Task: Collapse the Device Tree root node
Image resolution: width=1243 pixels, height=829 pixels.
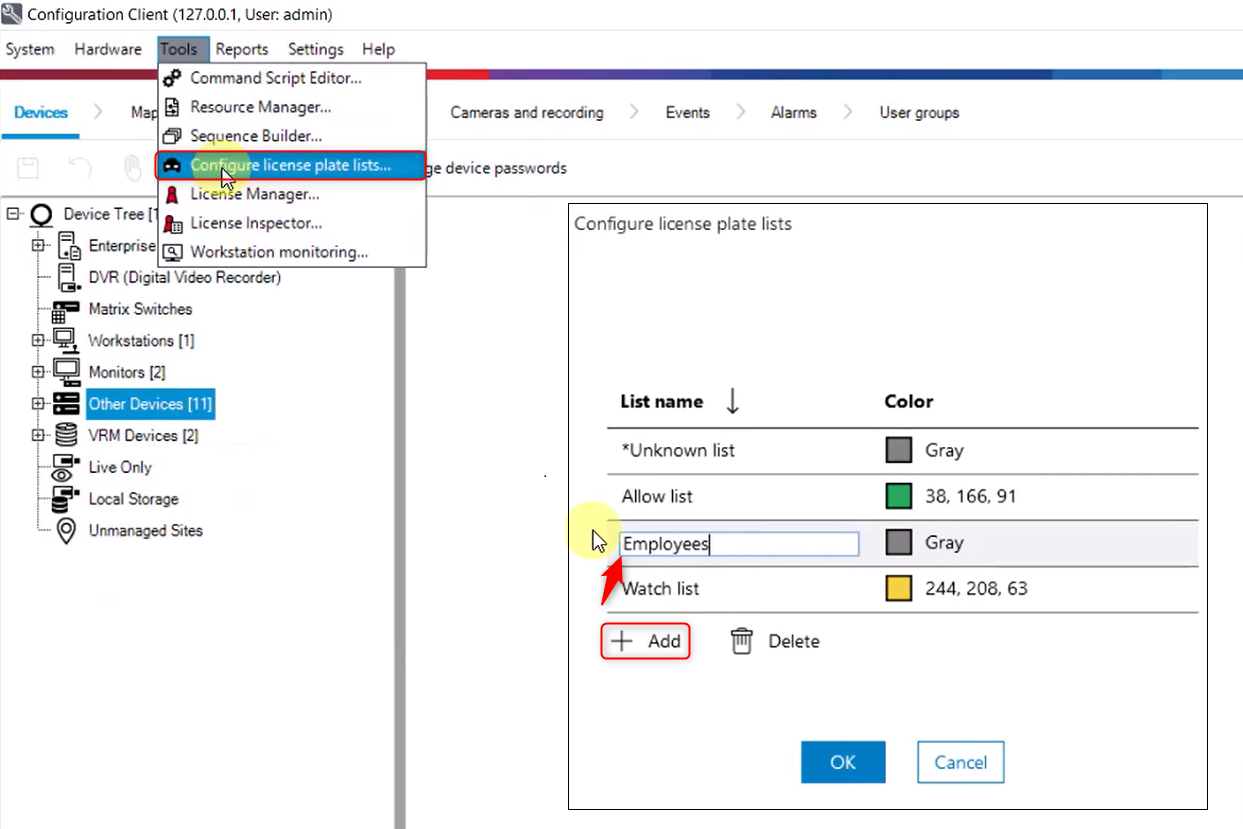Action: [13, 214]
